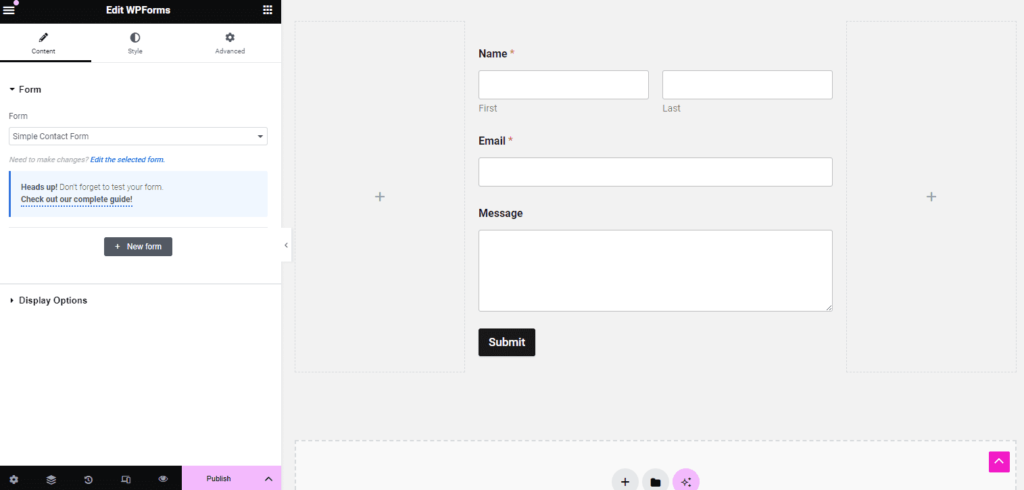Click the pink scroll-to-top arrow button

pyautogui.click(x=999, y=461)
